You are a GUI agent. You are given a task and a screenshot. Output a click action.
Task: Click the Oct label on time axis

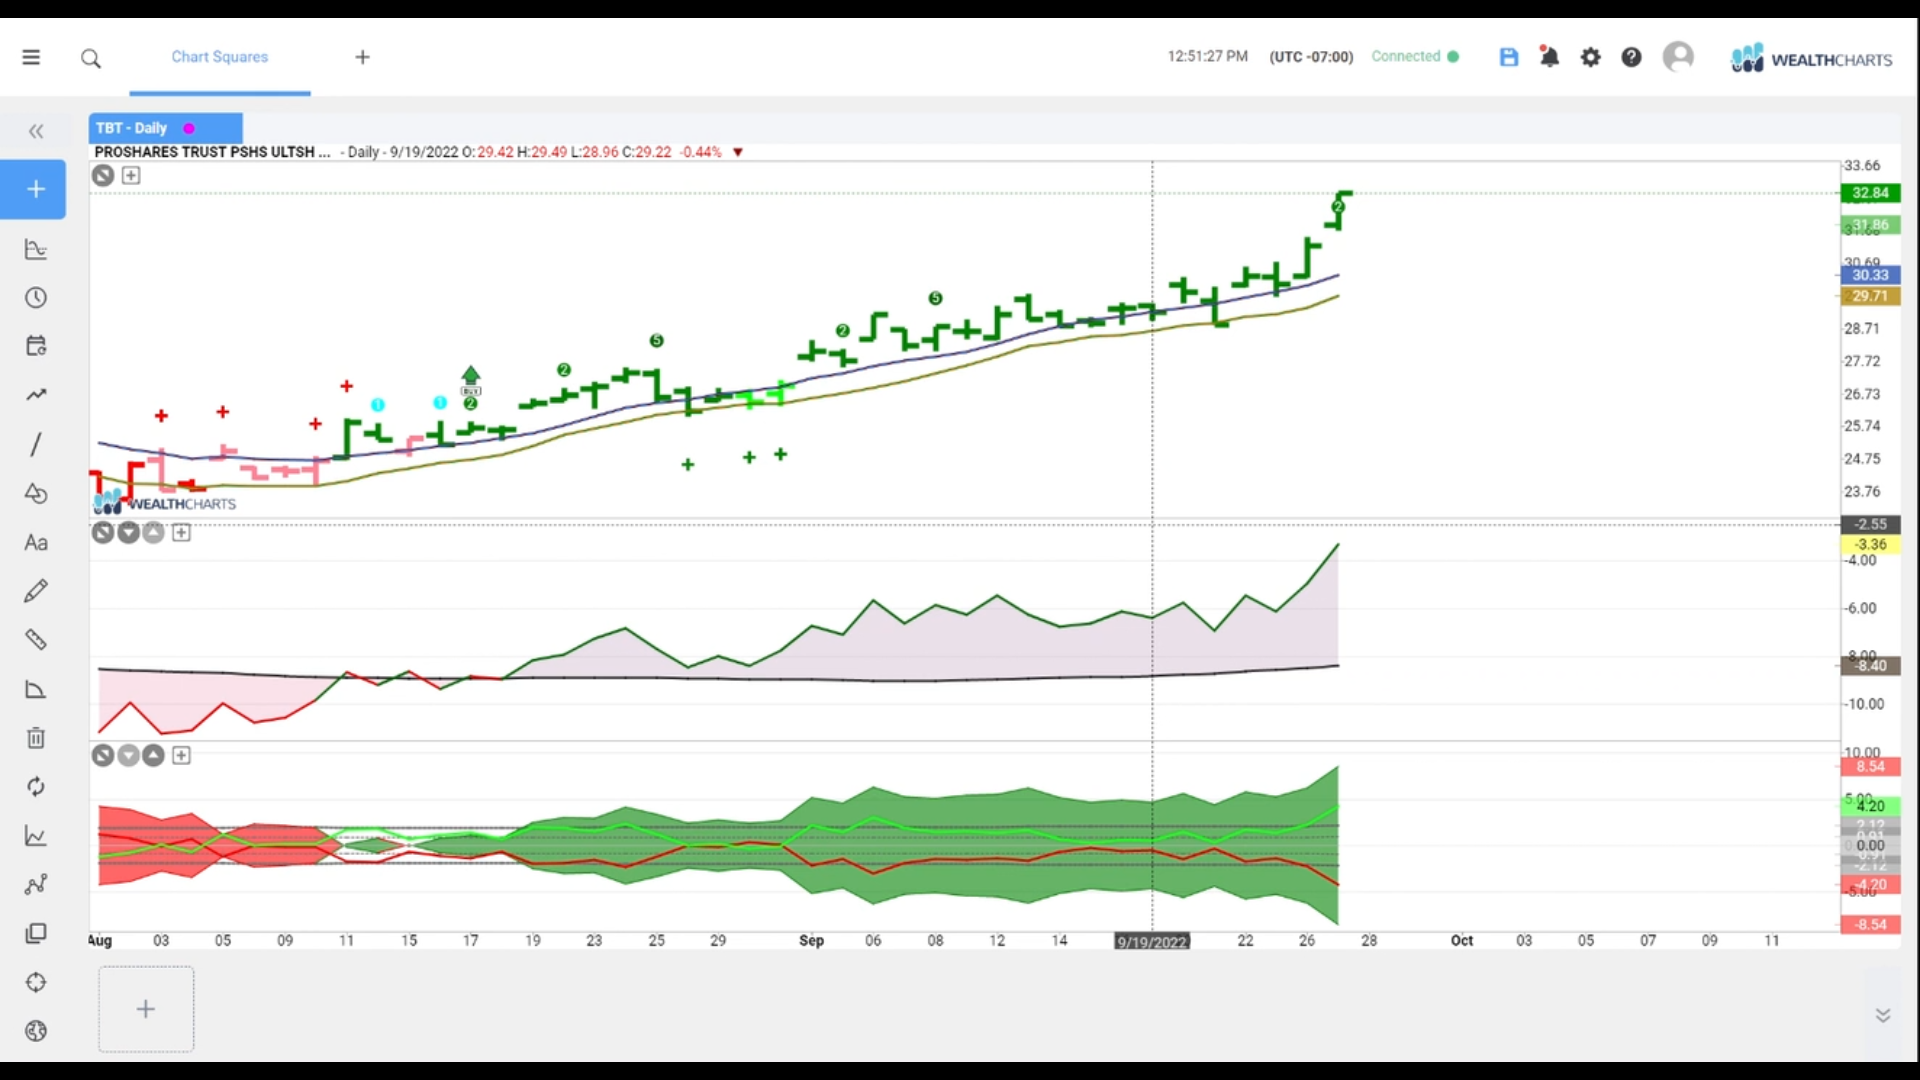(x=1462, y=941)
